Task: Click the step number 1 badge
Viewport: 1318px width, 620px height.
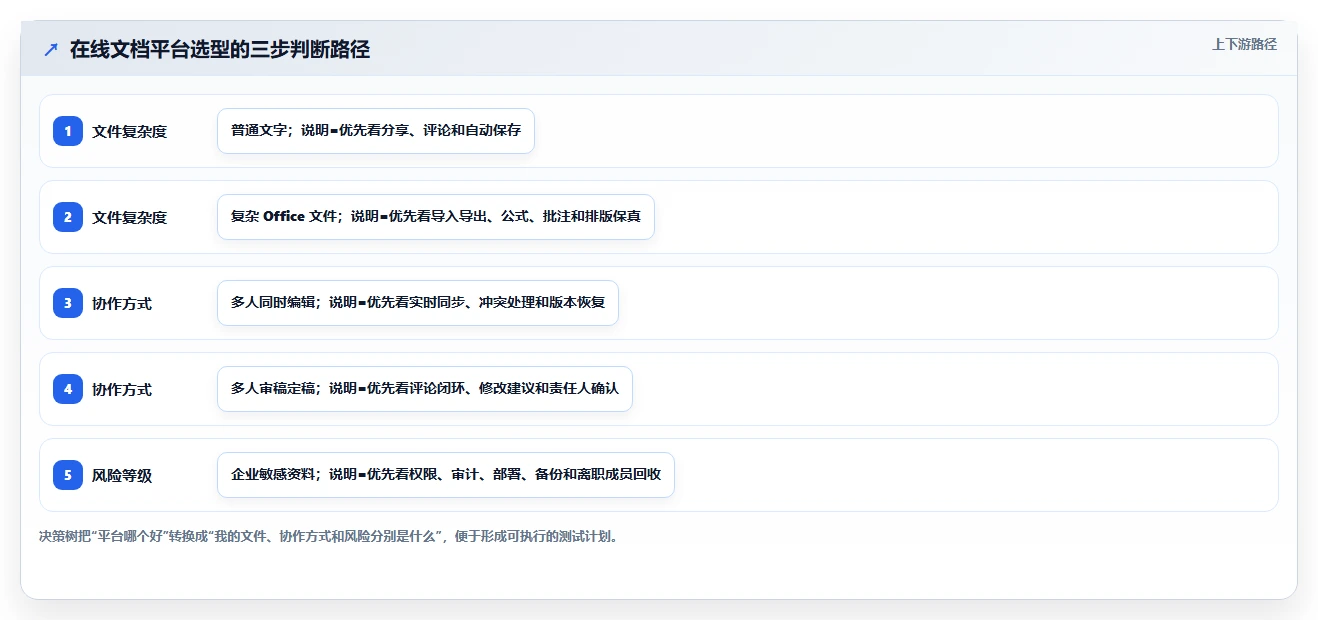Action: (x=68, y=131)
